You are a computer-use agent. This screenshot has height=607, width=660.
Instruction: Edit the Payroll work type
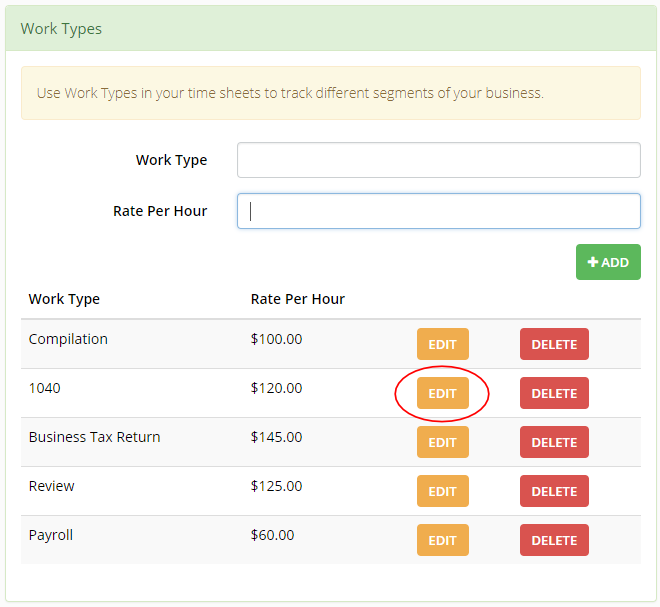(x=443, y=540)
